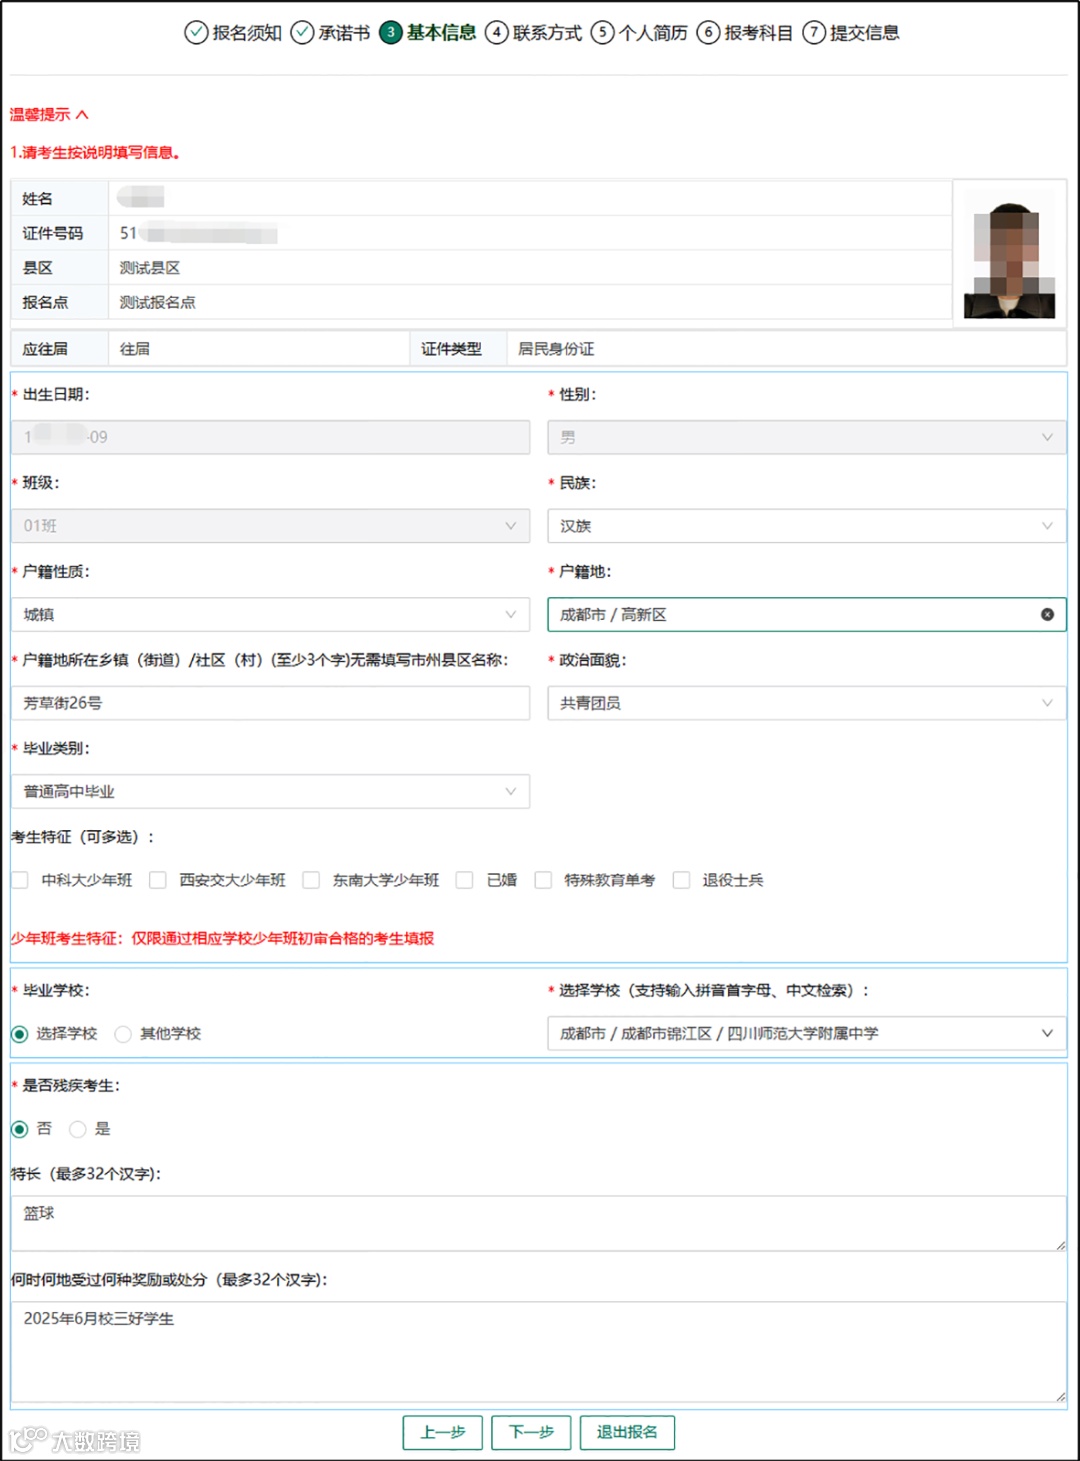Clear the 户籍地 field using the X icon

click(x=1047, y=614)
